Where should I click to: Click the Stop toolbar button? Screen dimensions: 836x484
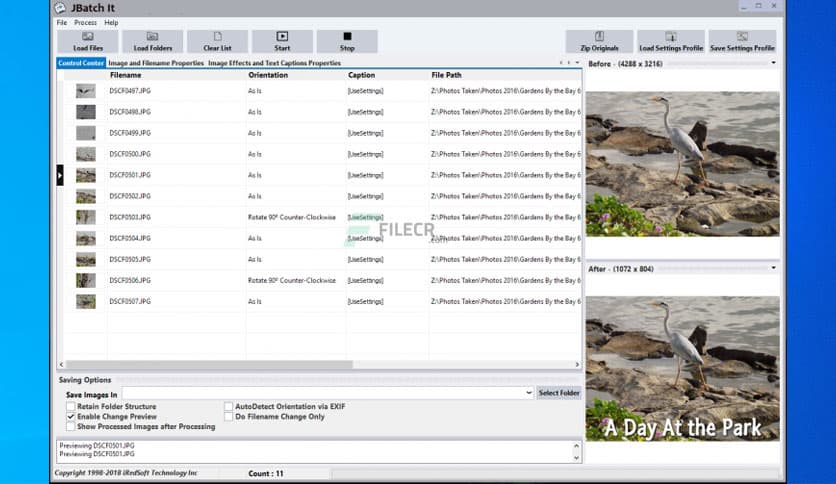coord(347,42)
